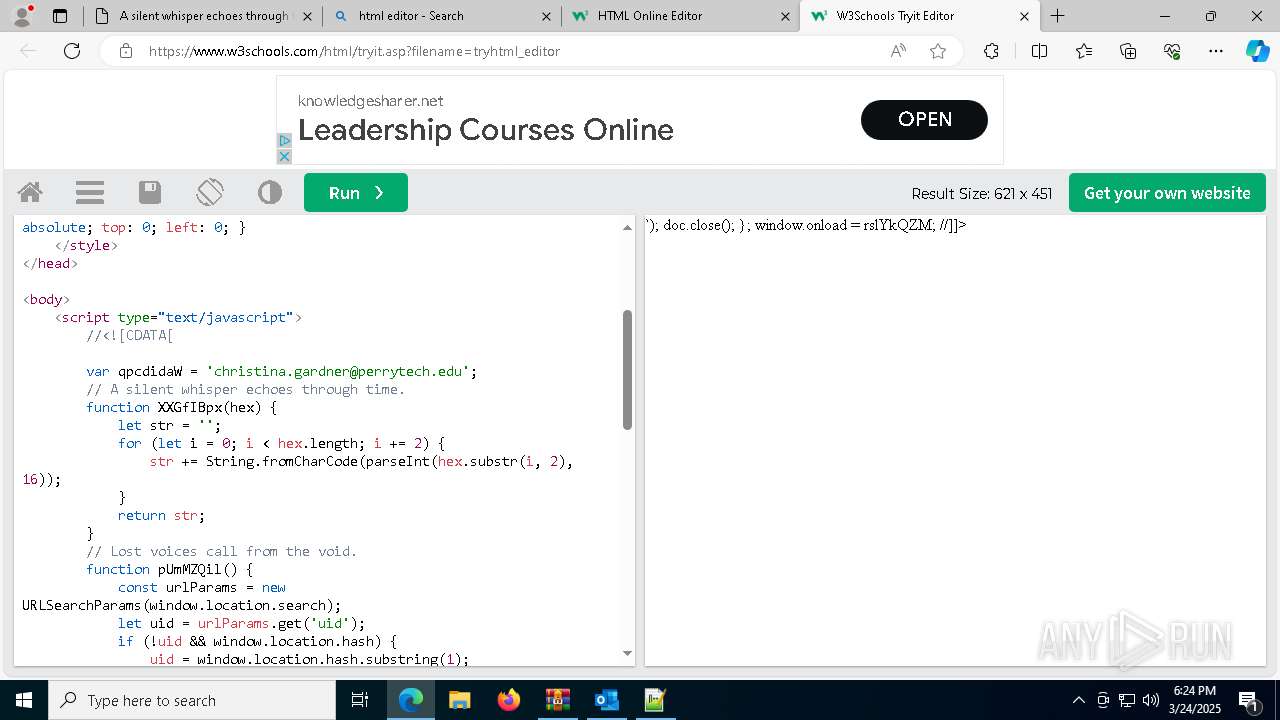Open the browser Extensions icon
This screenshot has height=720, width=1280.
(991, 51)
